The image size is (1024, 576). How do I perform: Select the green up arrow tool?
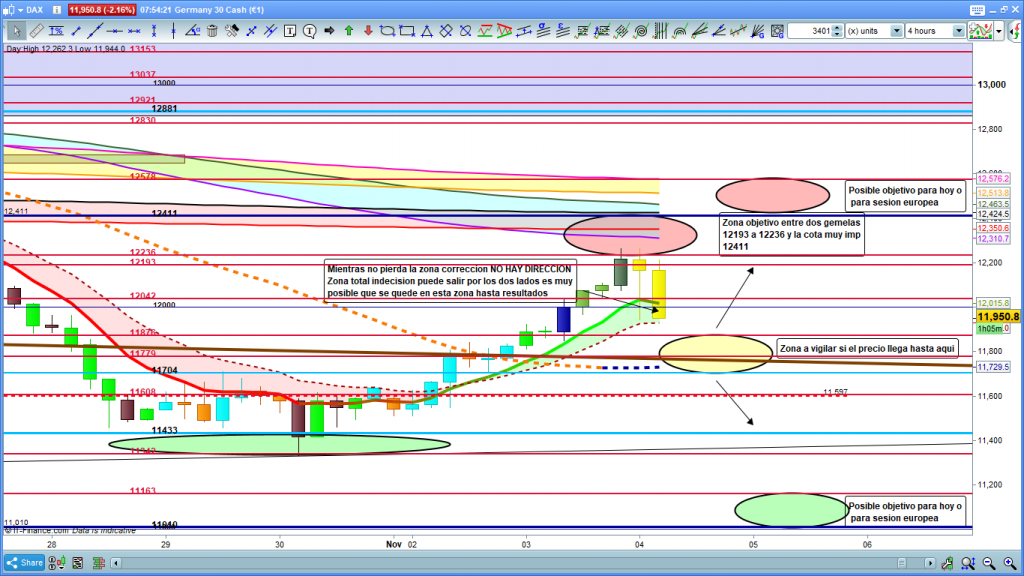coord(348,31)
